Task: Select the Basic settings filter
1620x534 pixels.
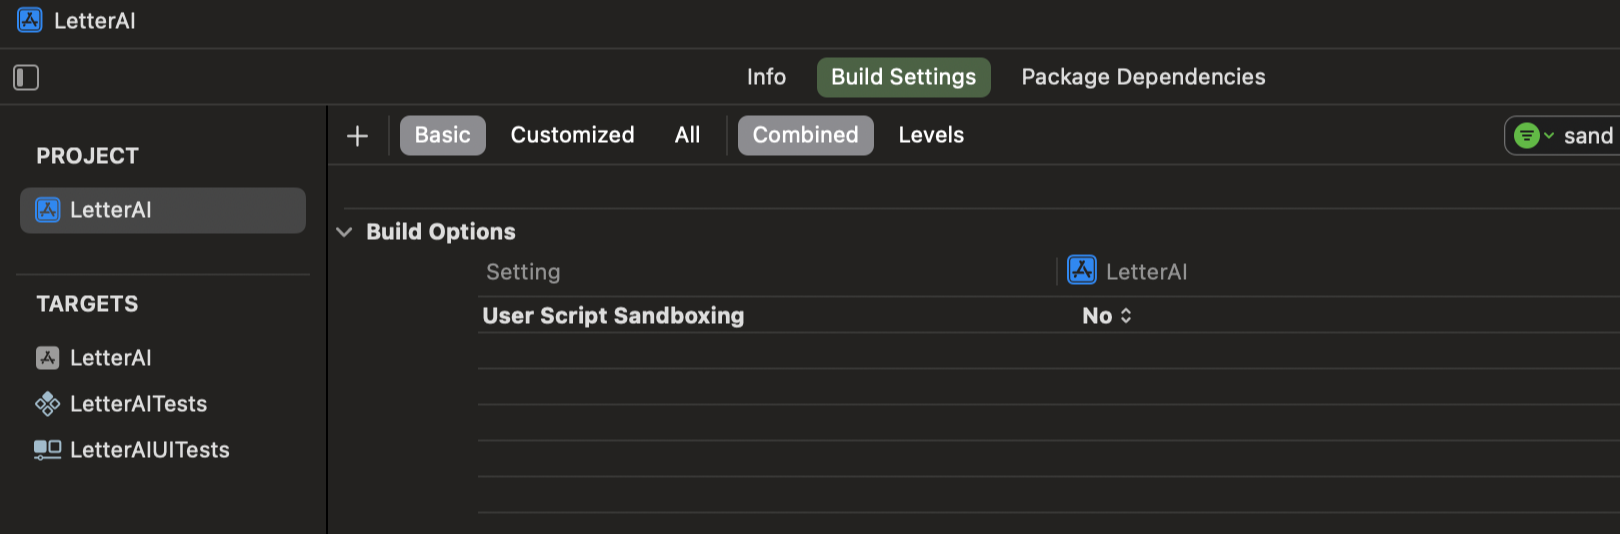Action: coord(443,135)
